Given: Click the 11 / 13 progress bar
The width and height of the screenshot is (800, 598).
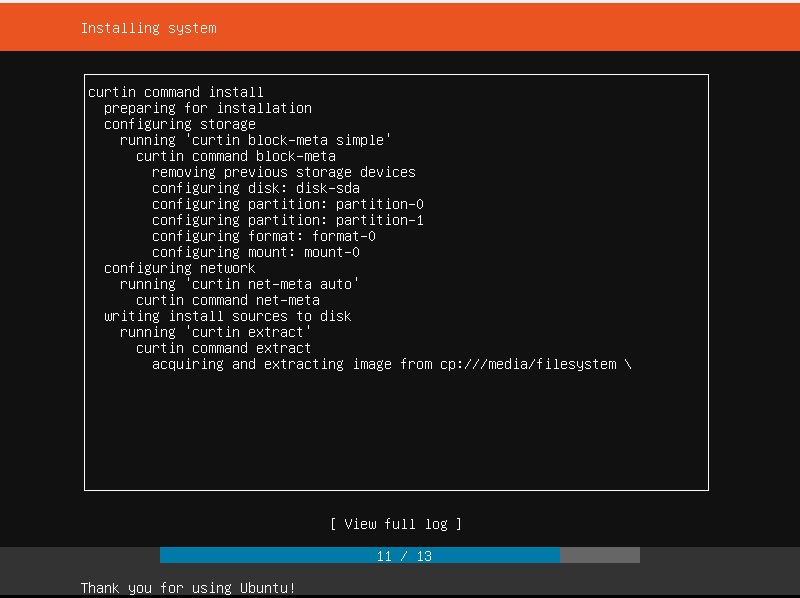Looking at the screenshot, I should (x=399, y=555).
